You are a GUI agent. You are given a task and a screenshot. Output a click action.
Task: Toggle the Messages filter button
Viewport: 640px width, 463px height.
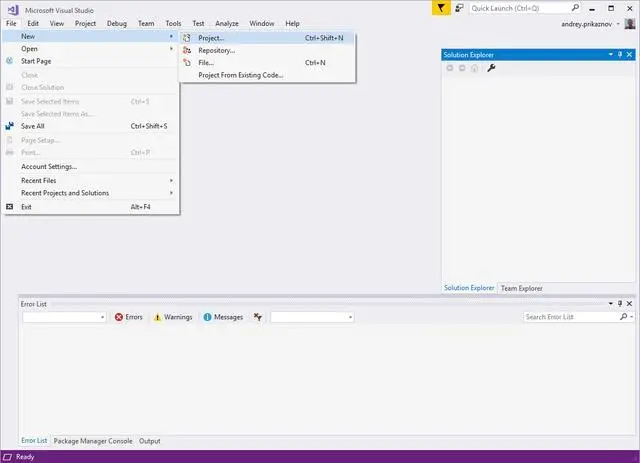[x=222, y=317]
